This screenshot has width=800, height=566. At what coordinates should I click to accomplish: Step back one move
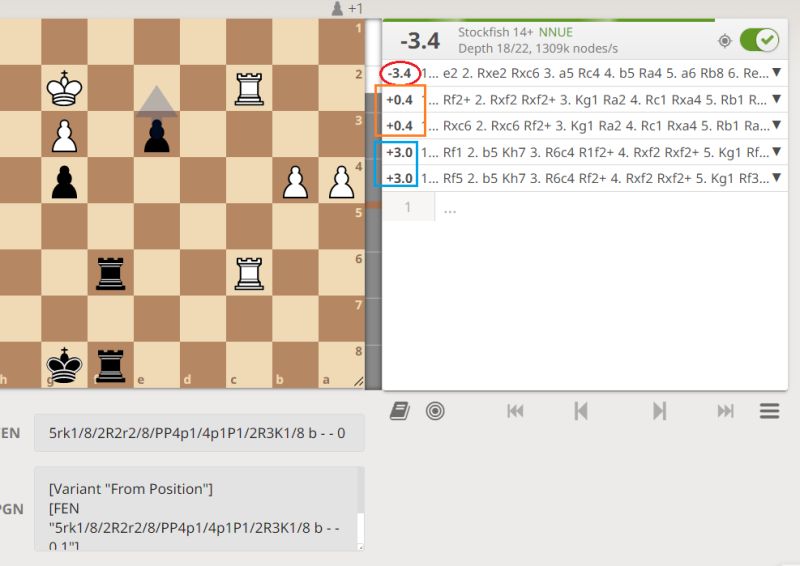581,411
